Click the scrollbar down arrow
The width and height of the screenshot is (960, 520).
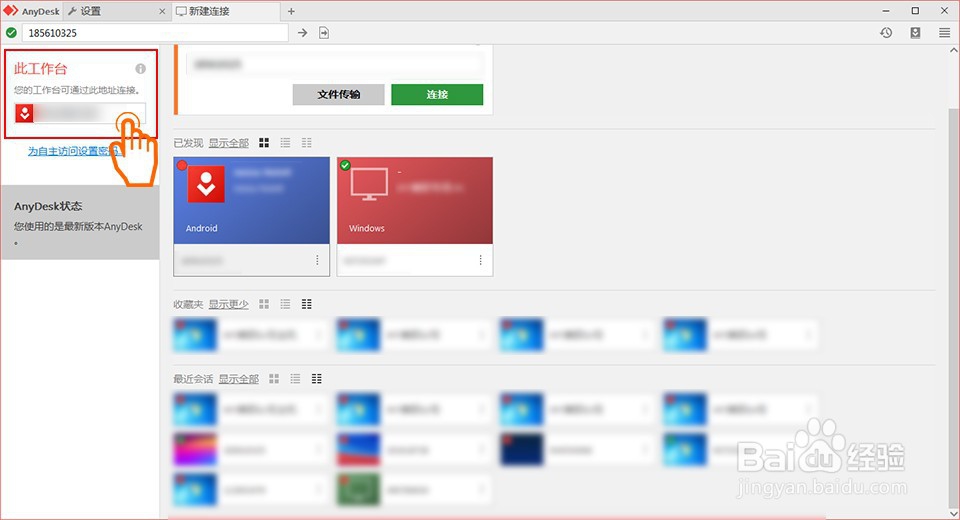(954, 513)
